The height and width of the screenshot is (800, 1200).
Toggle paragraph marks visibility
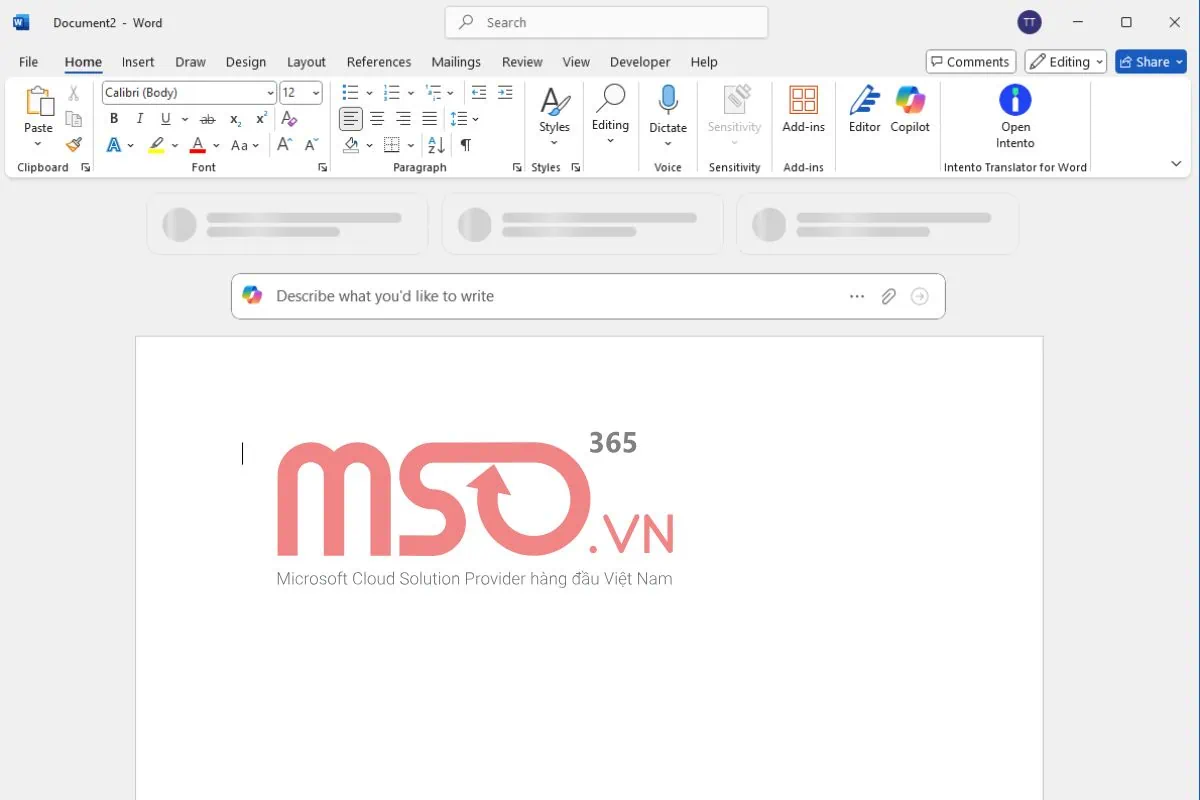(x=465, y=144)
